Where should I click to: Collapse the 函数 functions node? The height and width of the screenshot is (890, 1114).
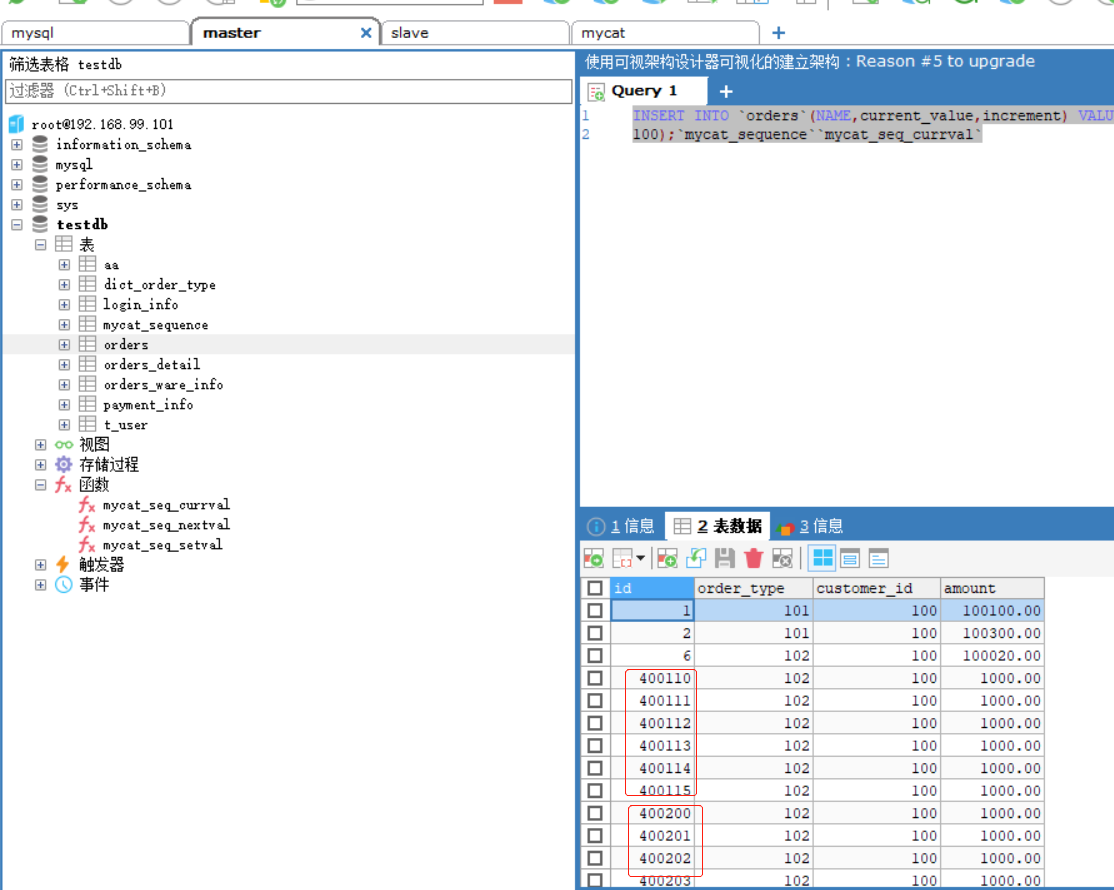click(x=40, y=485)
